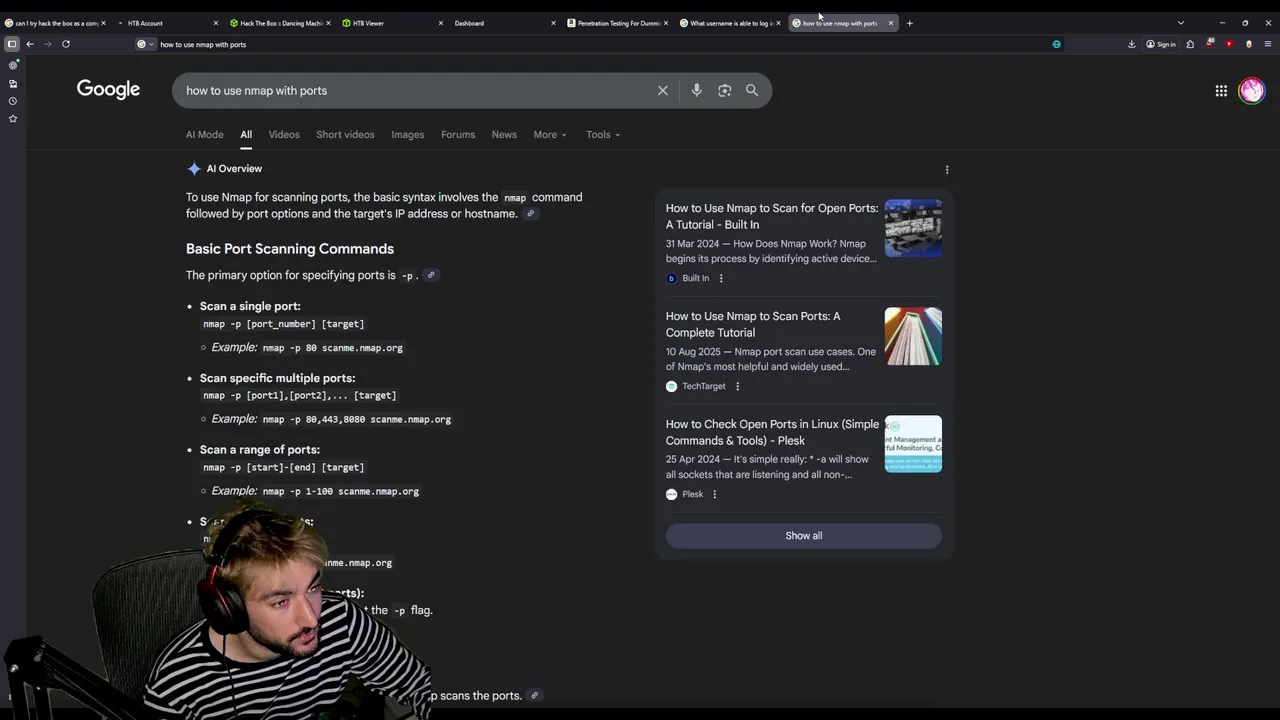This screenshot has height=720, width=1280.
Task: Open the Google account avatar
Action: point(1251,90)
